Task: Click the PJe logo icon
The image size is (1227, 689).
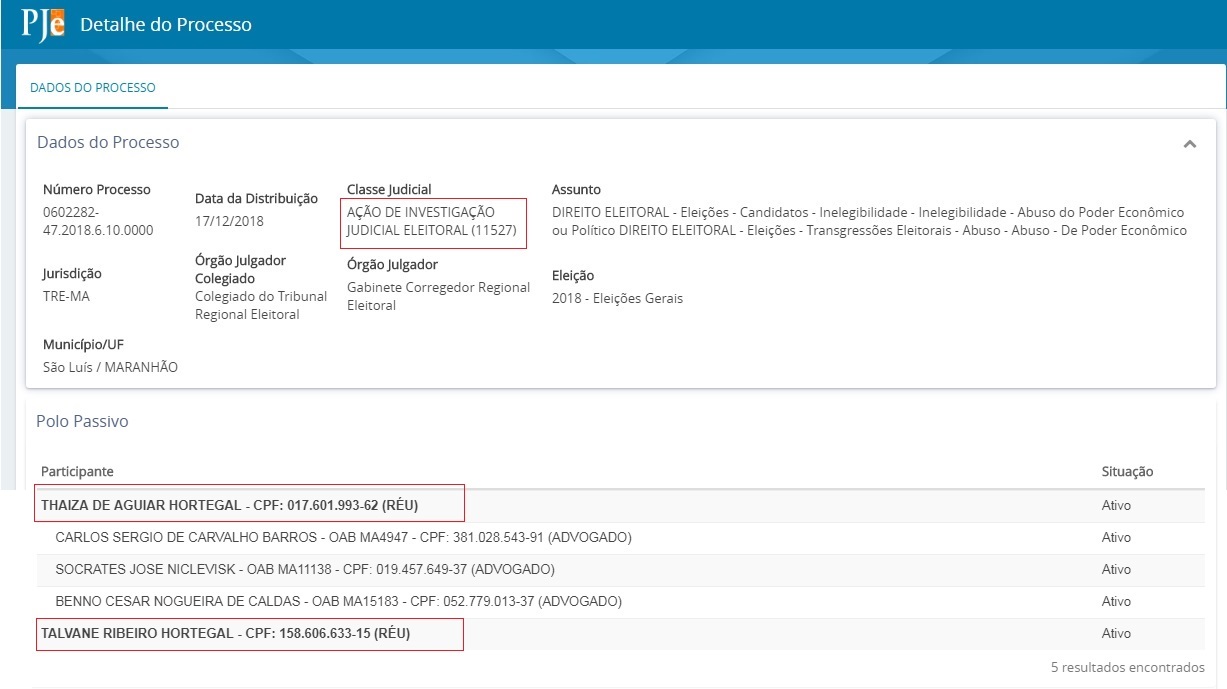Action: pos(43,24)
